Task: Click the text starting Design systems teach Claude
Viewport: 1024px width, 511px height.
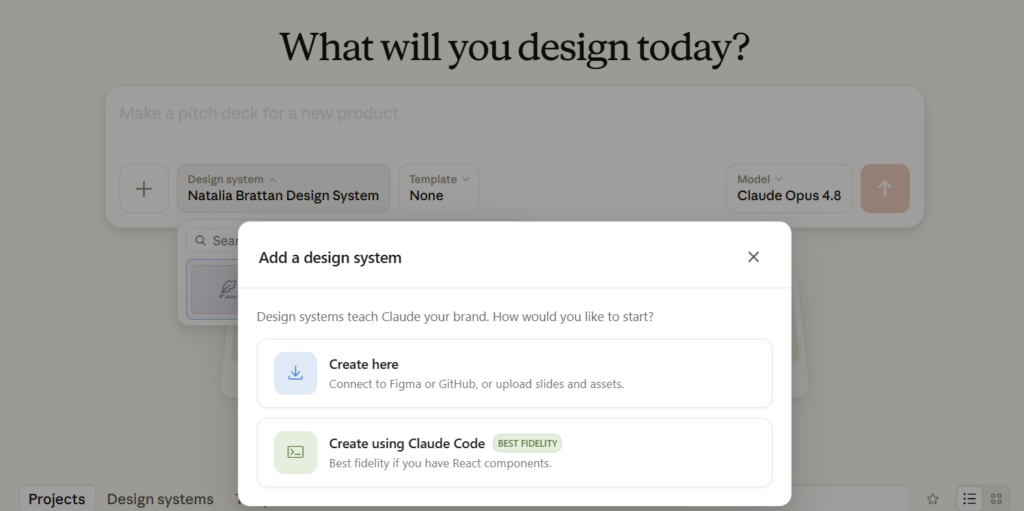Action: point(455,317)
